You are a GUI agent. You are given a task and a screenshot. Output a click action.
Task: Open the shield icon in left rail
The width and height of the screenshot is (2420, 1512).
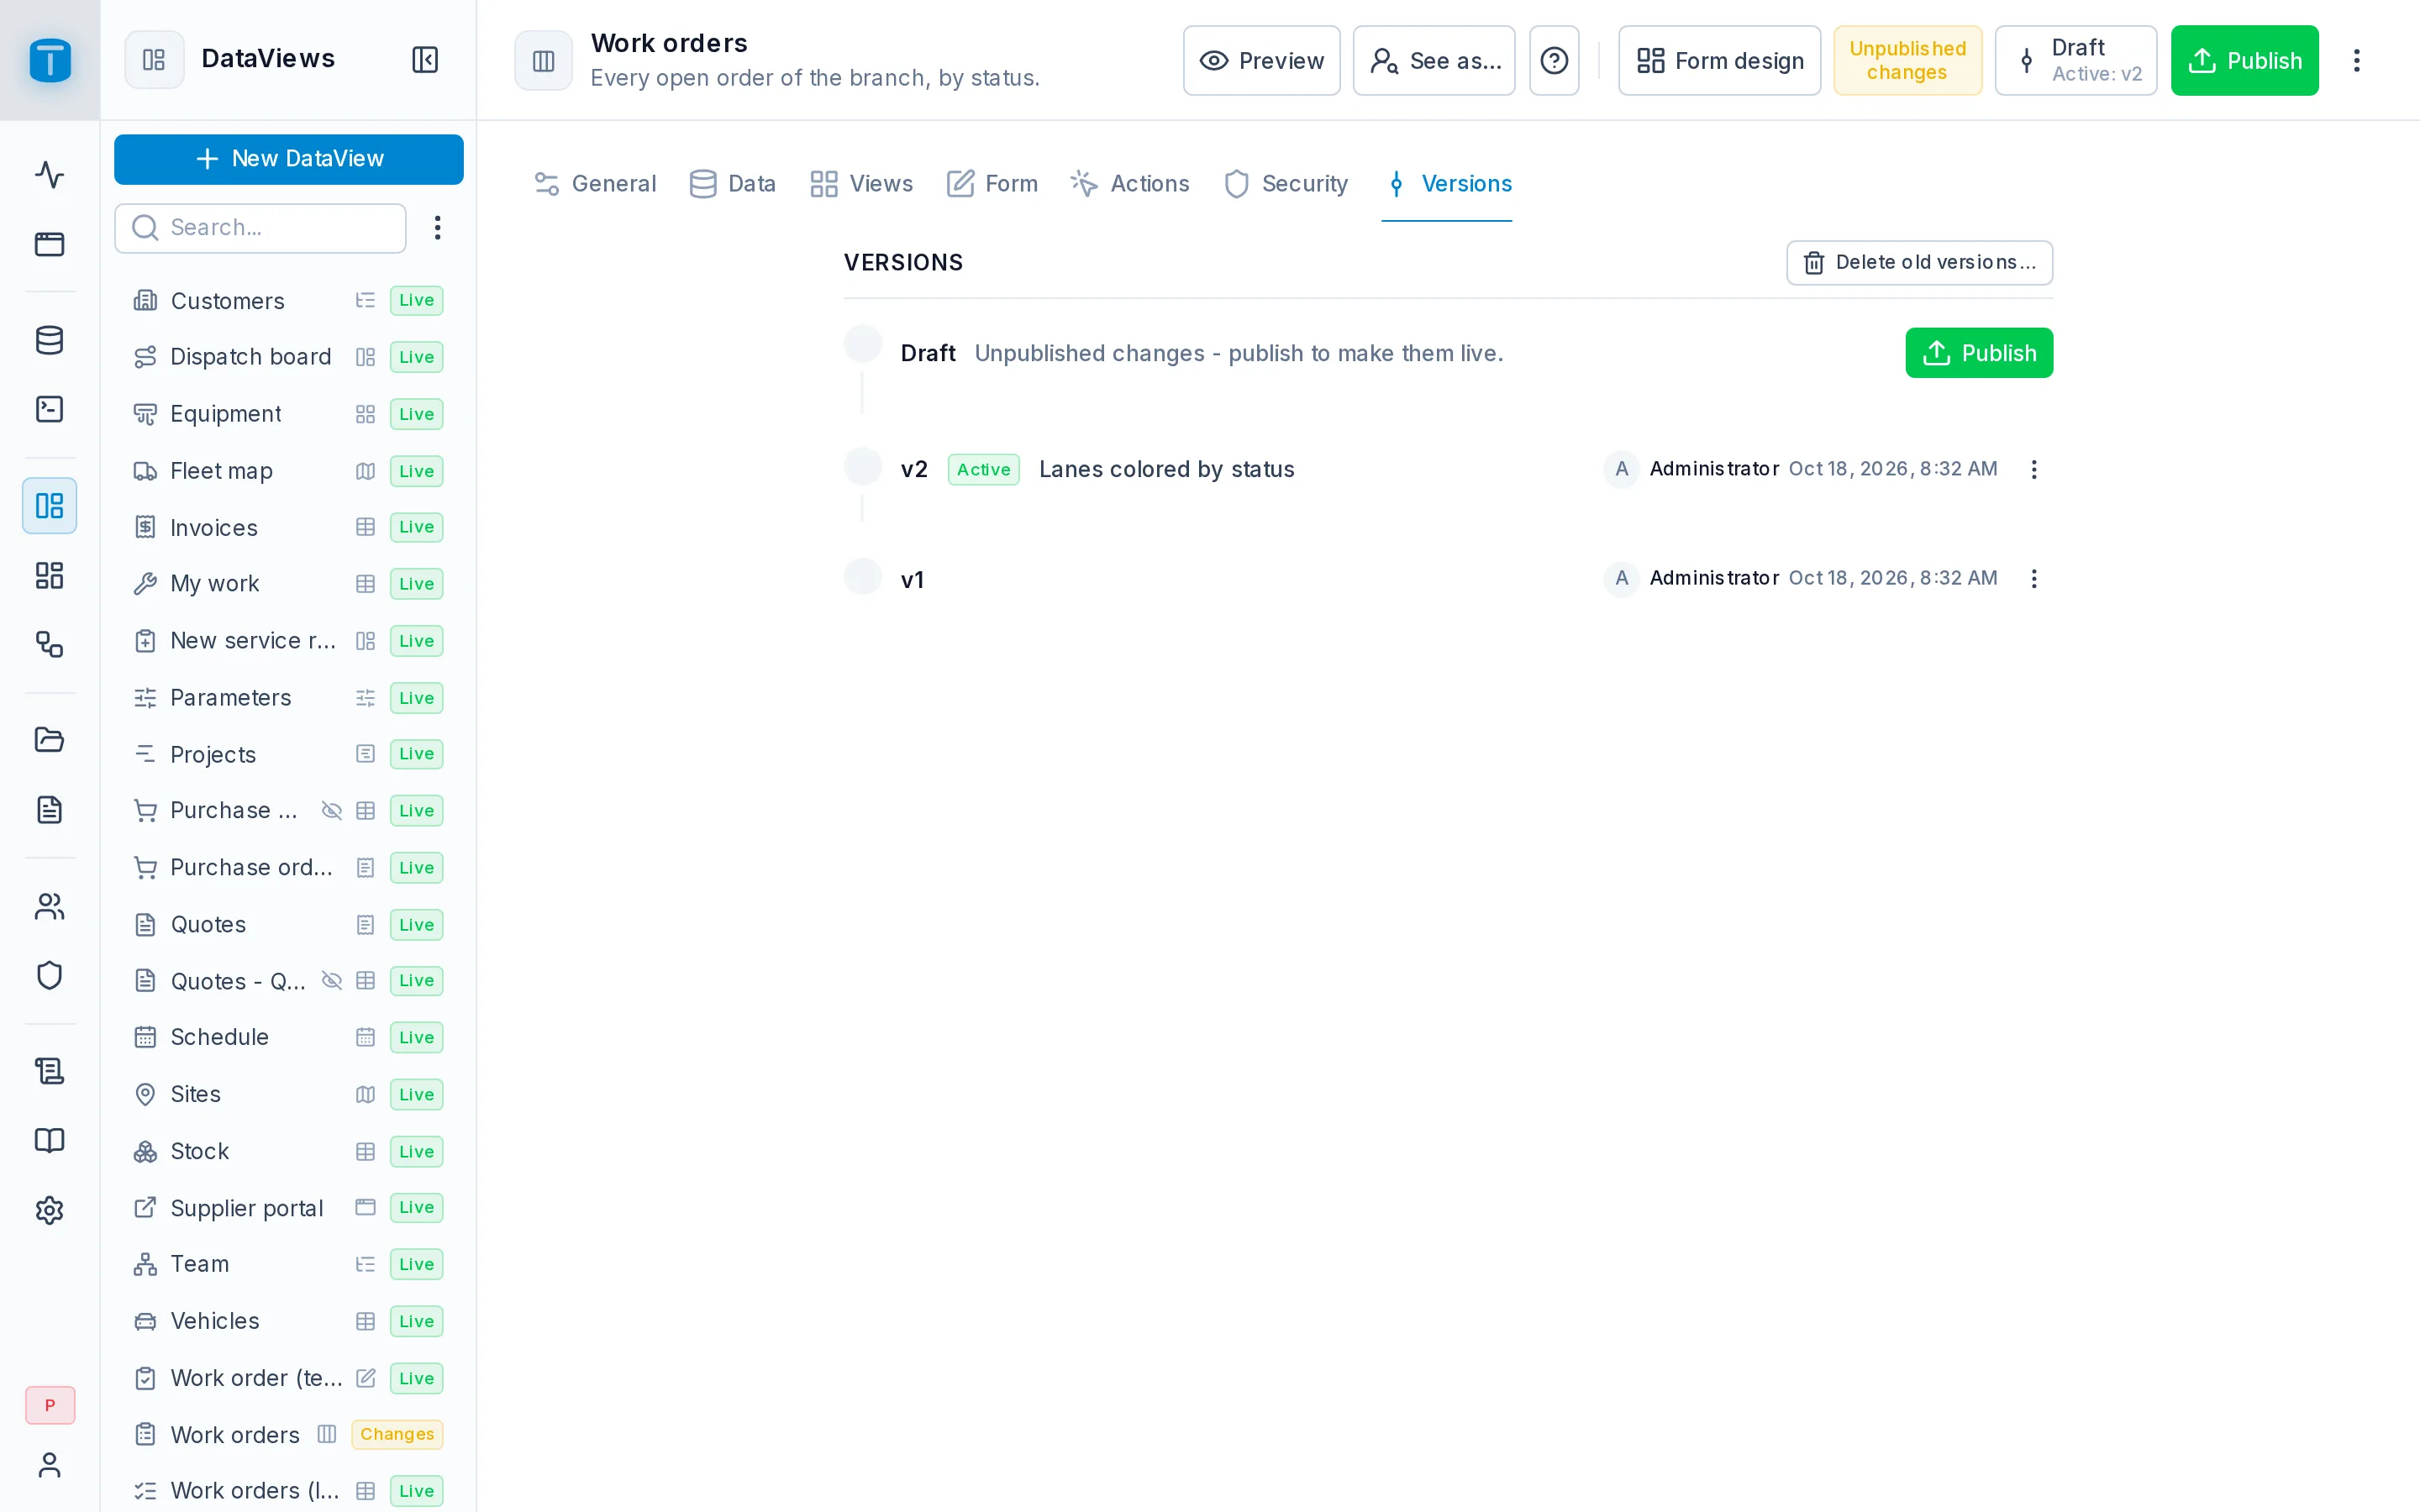click(50, 975)
